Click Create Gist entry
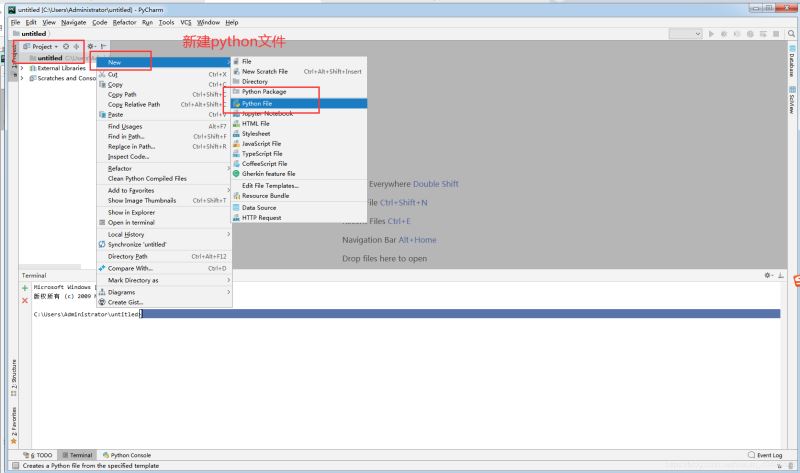Image resolution: width=800 pixels, height=473 pixels. (x=164, y=303)
